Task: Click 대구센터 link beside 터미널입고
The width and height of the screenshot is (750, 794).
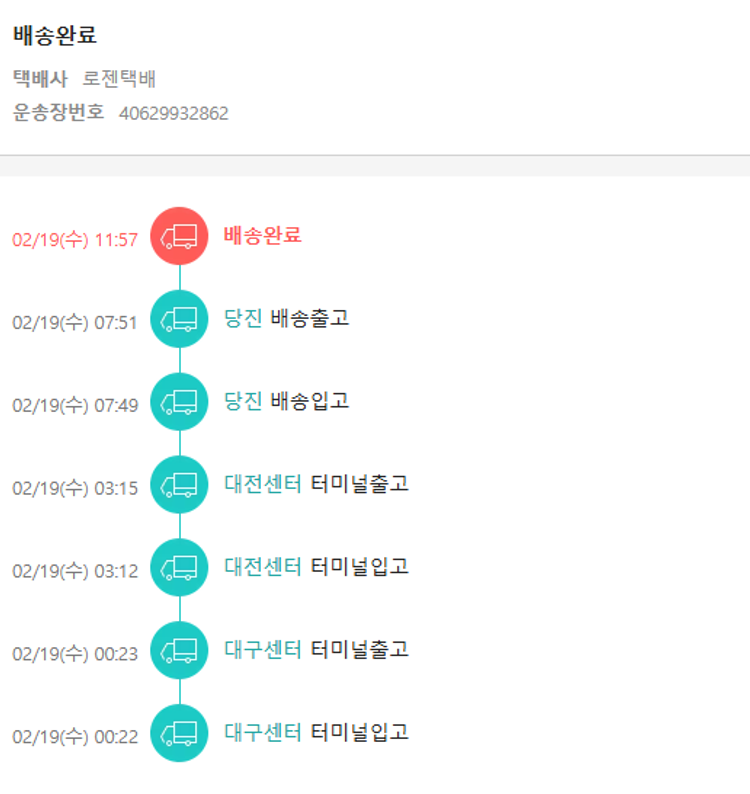Action: pyautogui.click(x=262, y=733)
